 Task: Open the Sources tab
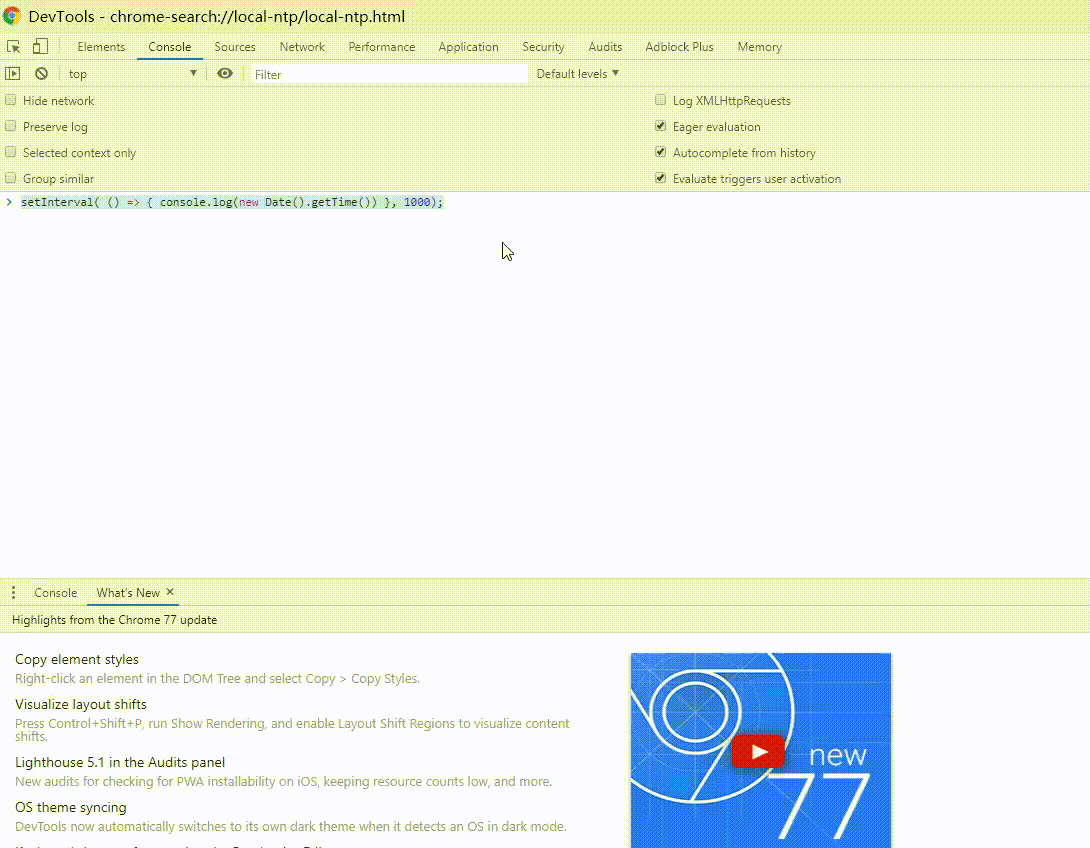tap(235, 47)
